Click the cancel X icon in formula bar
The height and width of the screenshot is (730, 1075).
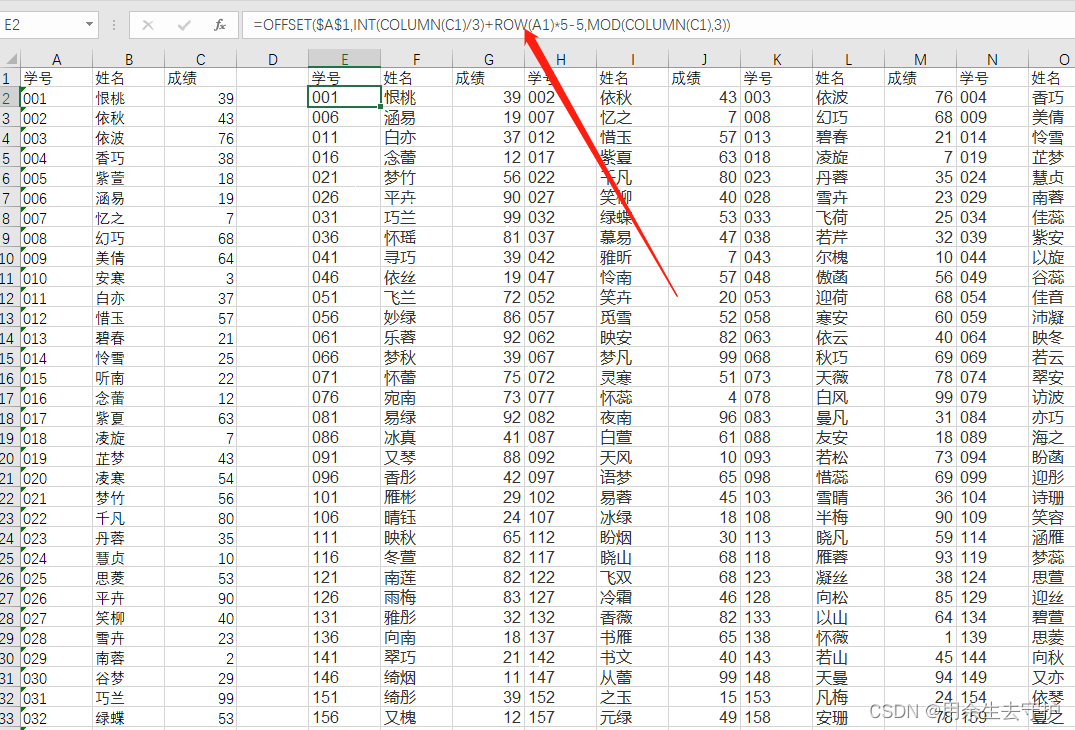(x=147, y=25)
